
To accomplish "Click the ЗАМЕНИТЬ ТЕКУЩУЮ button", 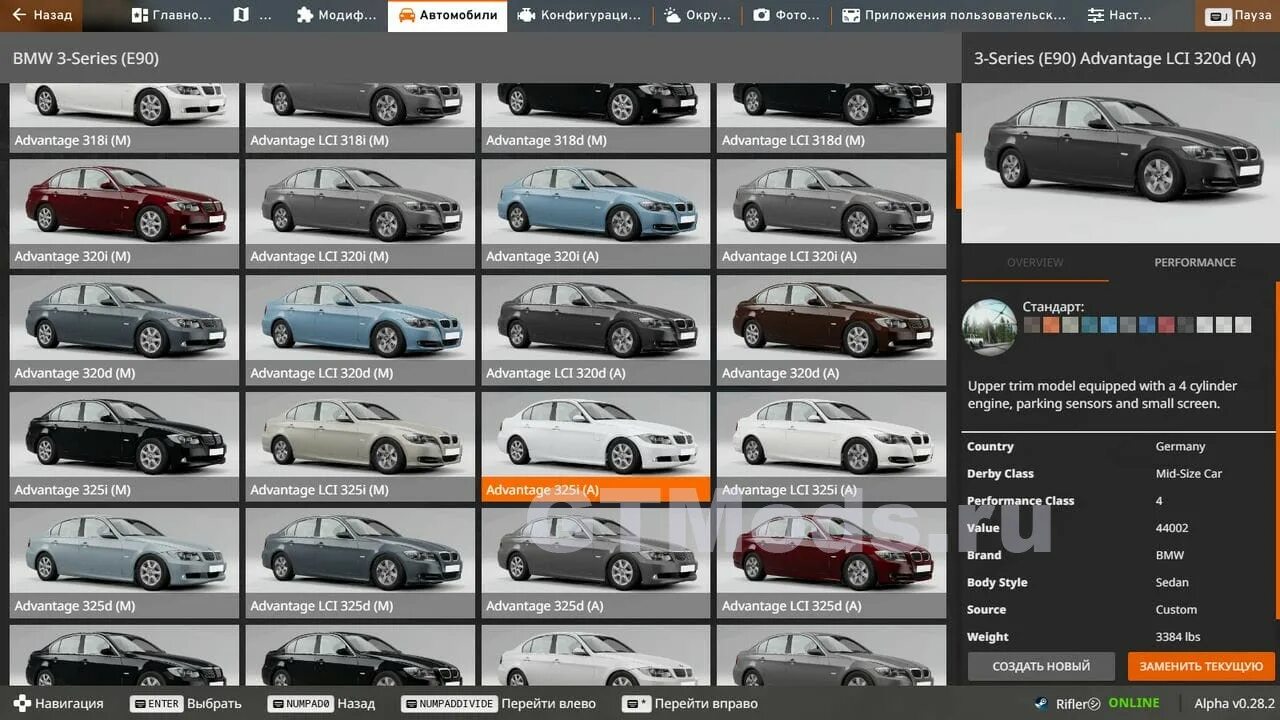I will [1201, 666].
